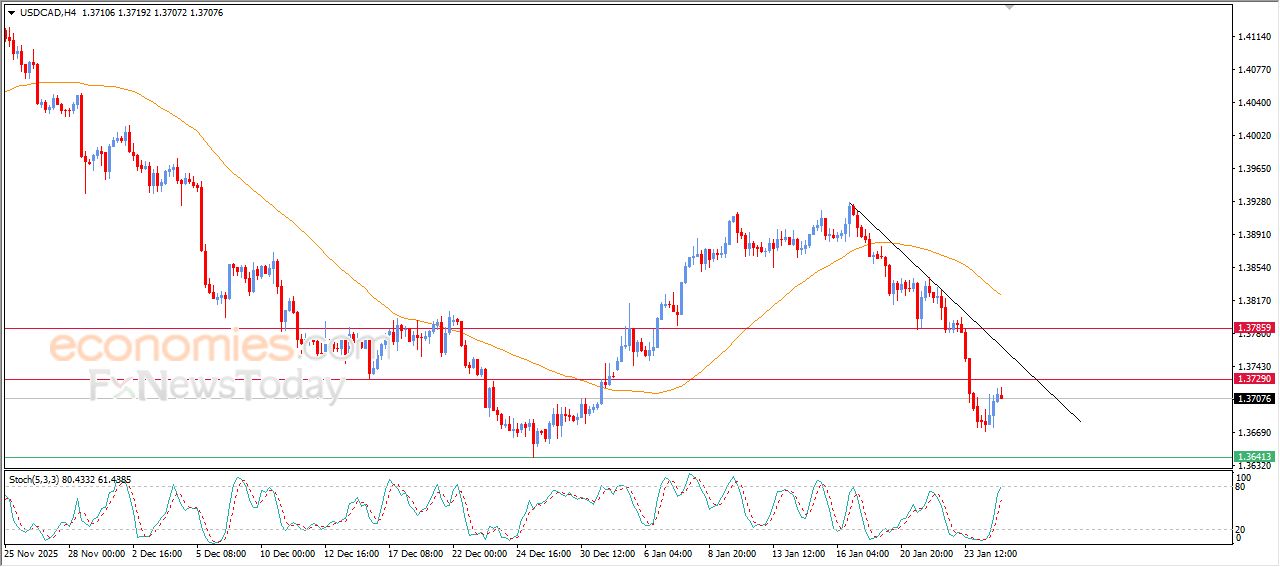Click the 25 Nov 2025 date label
The image size is (1280, 567).
click(33, 552)
